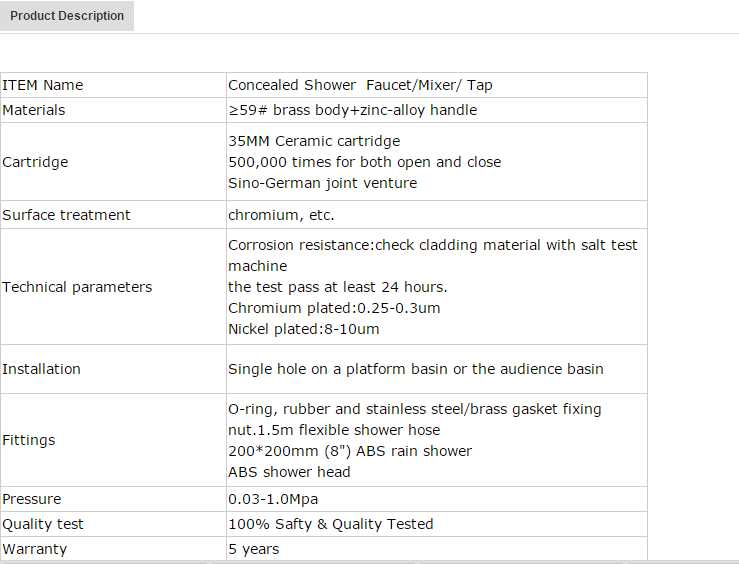The image size is (739, 564).
Task: Click the ITEM Name label cell
Action: tap(43, 85)
